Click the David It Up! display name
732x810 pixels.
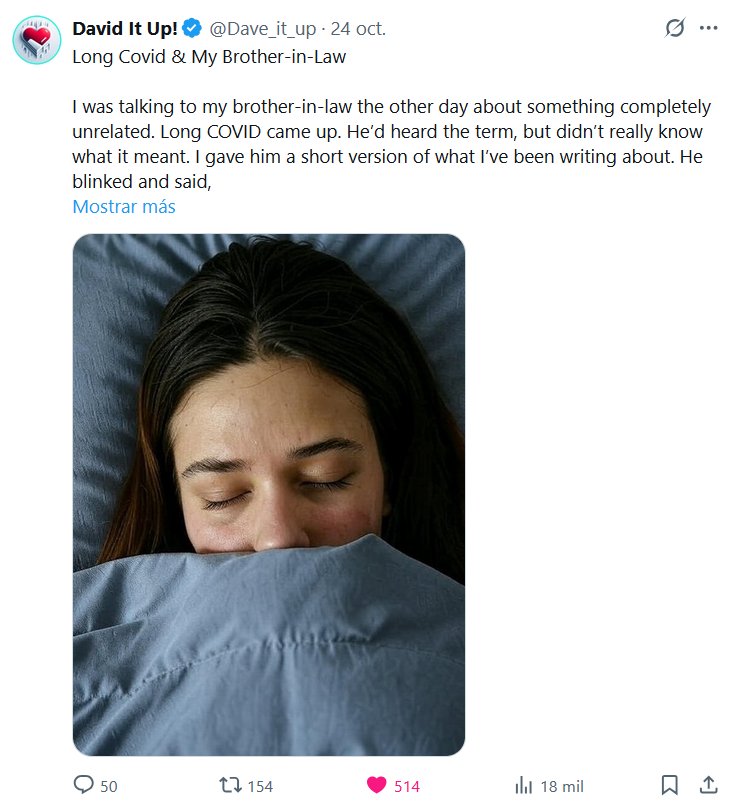(125, 28)
